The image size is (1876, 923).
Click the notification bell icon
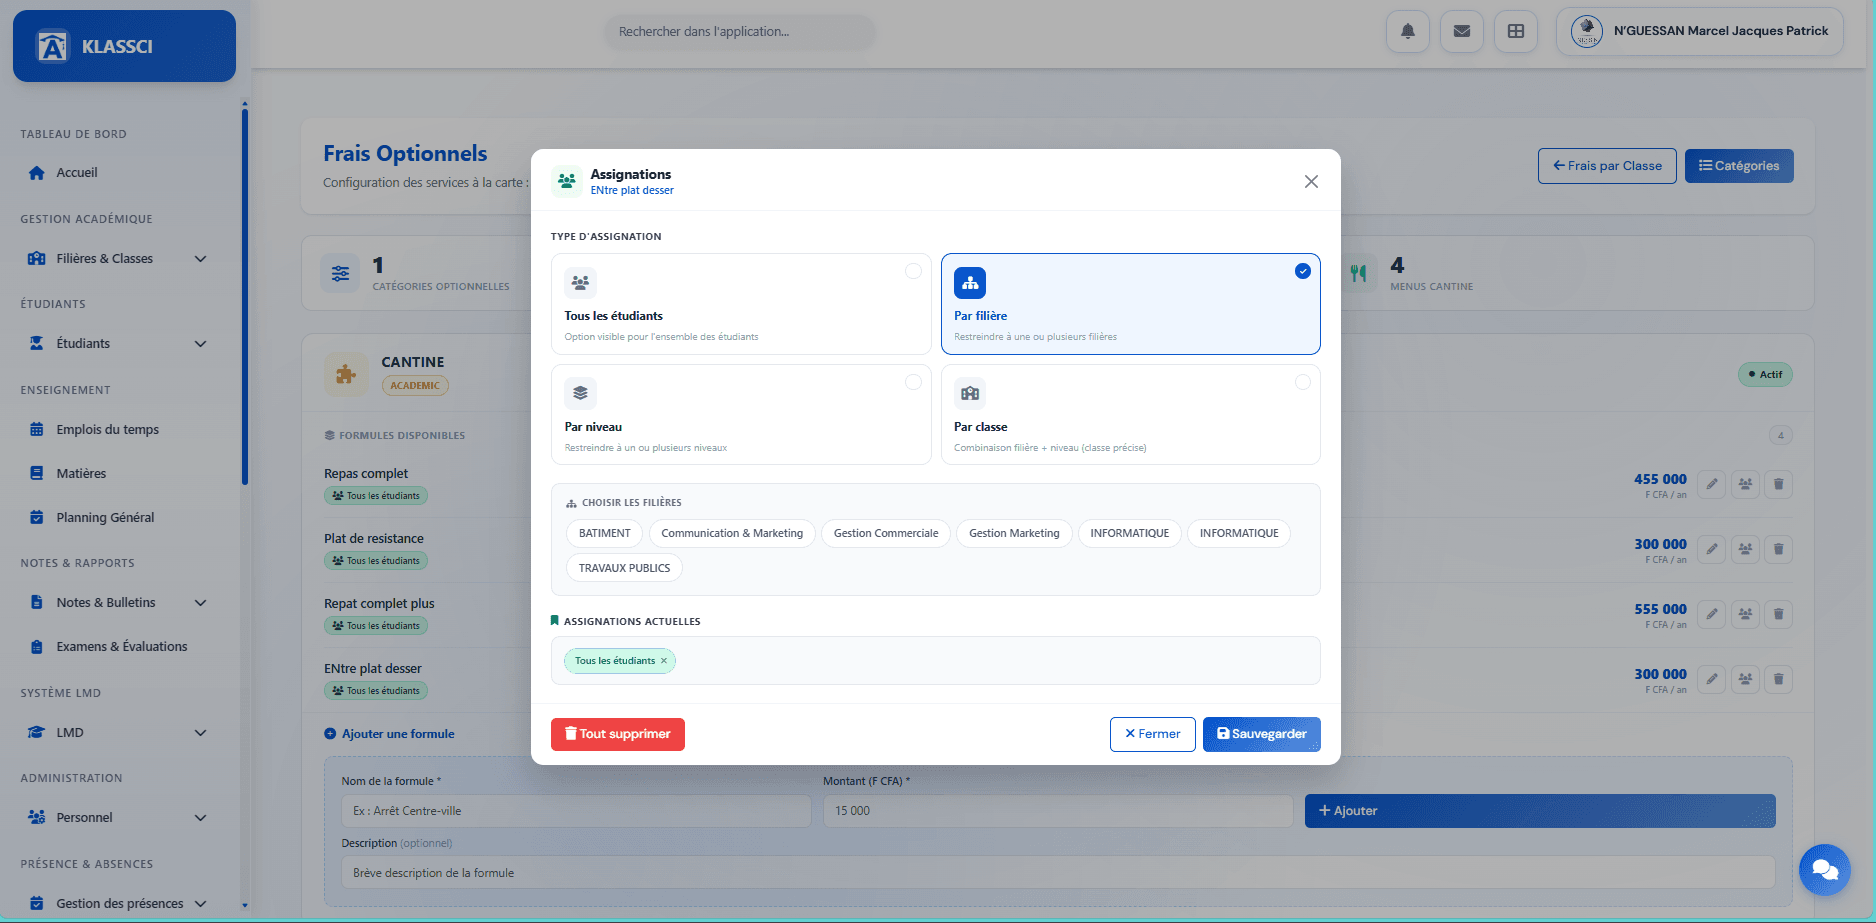[1407, 31]
